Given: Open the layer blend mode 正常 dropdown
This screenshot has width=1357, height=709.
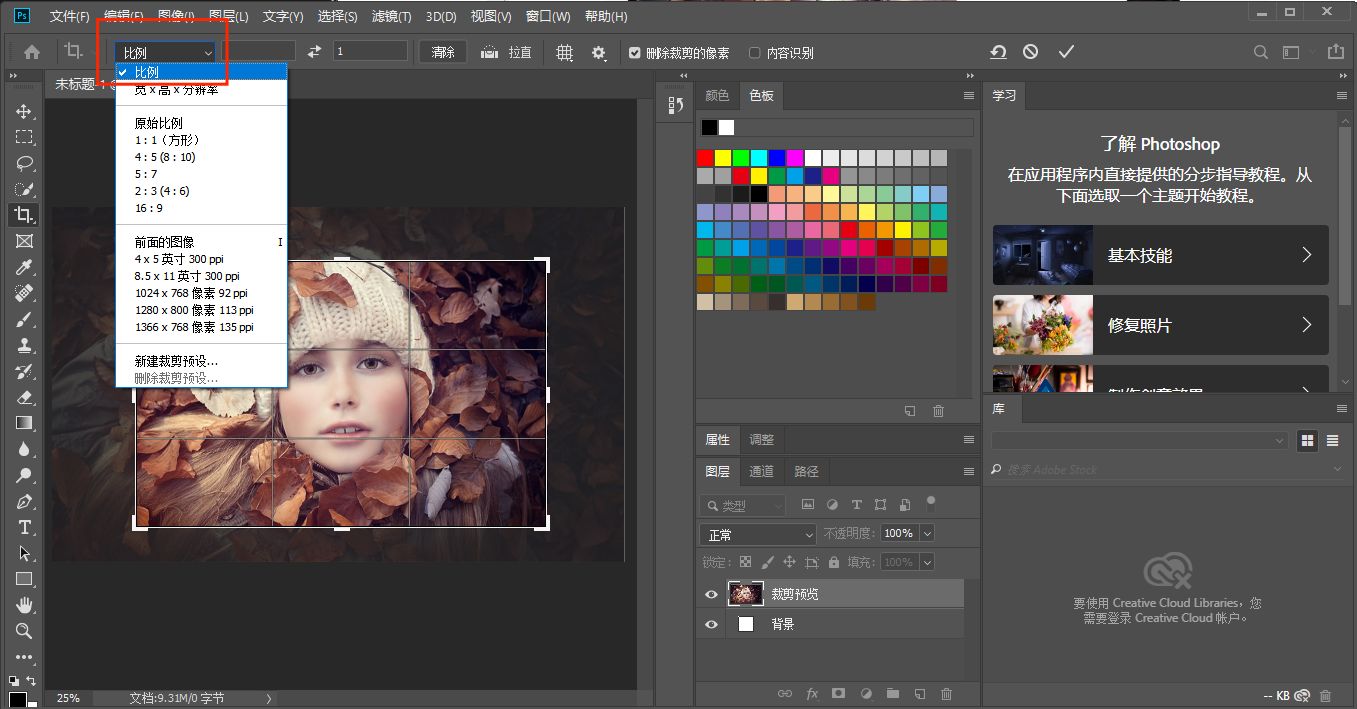Looking at the screenshot, I should (x=759, y=534).
